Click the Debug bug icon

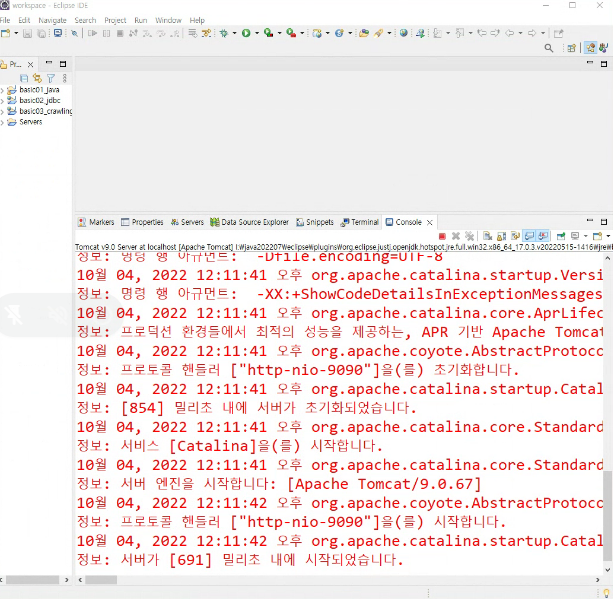pyautogui.click(x=224, y=33)
